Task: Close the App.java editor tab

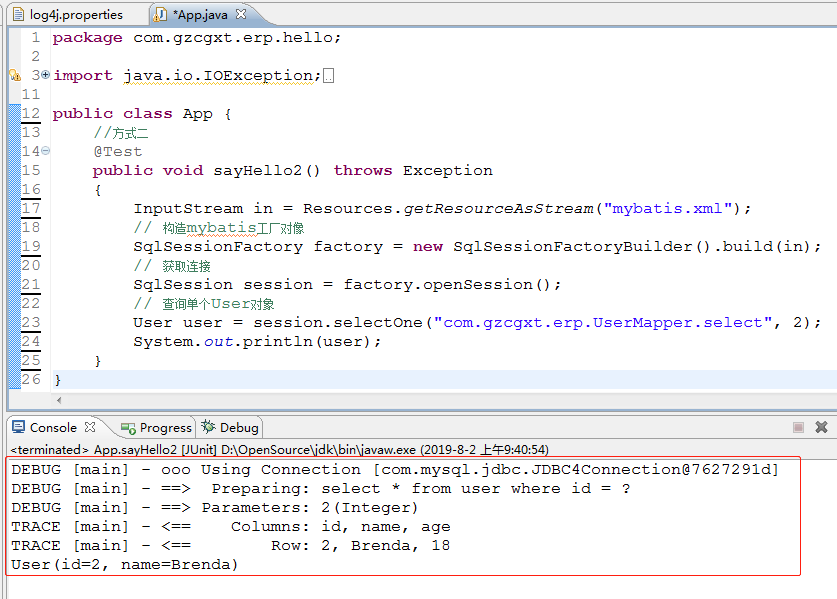Action: click(x=241, y=14)
